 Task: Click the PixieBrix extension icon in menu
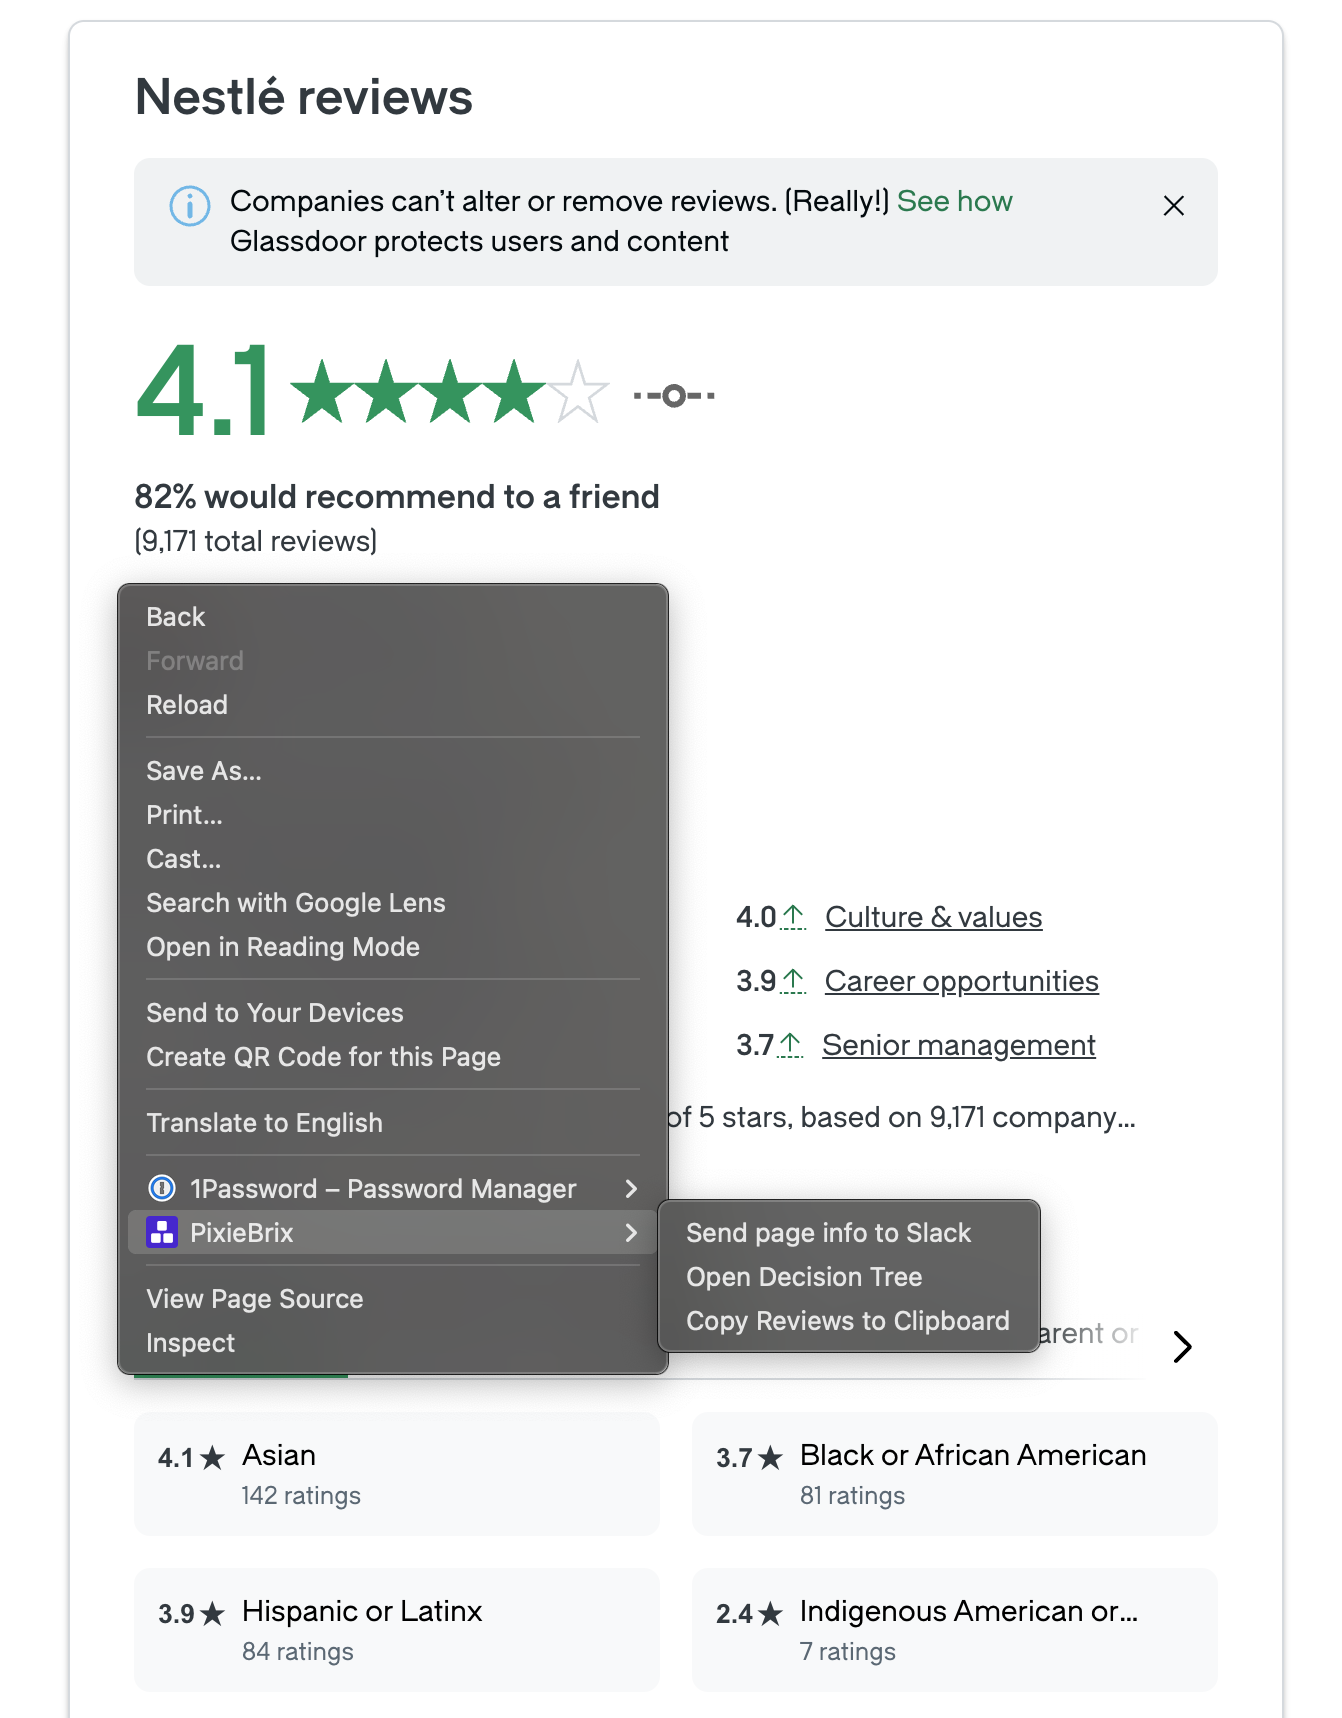[x=162, y=1232]
